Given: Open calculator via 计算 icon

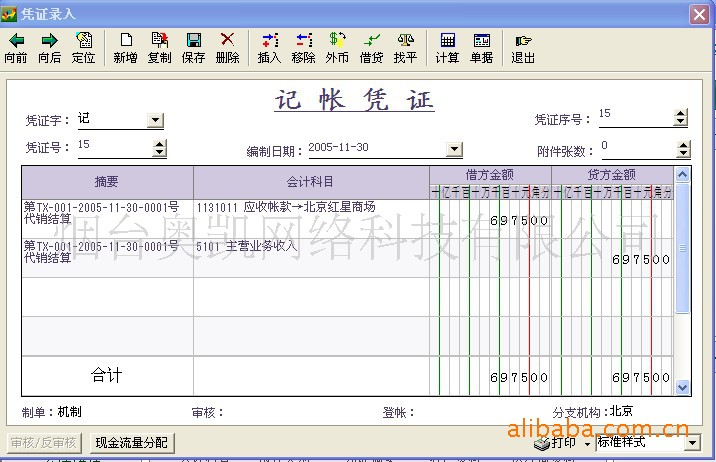Looking at the screenshot, I should (447, 48).
